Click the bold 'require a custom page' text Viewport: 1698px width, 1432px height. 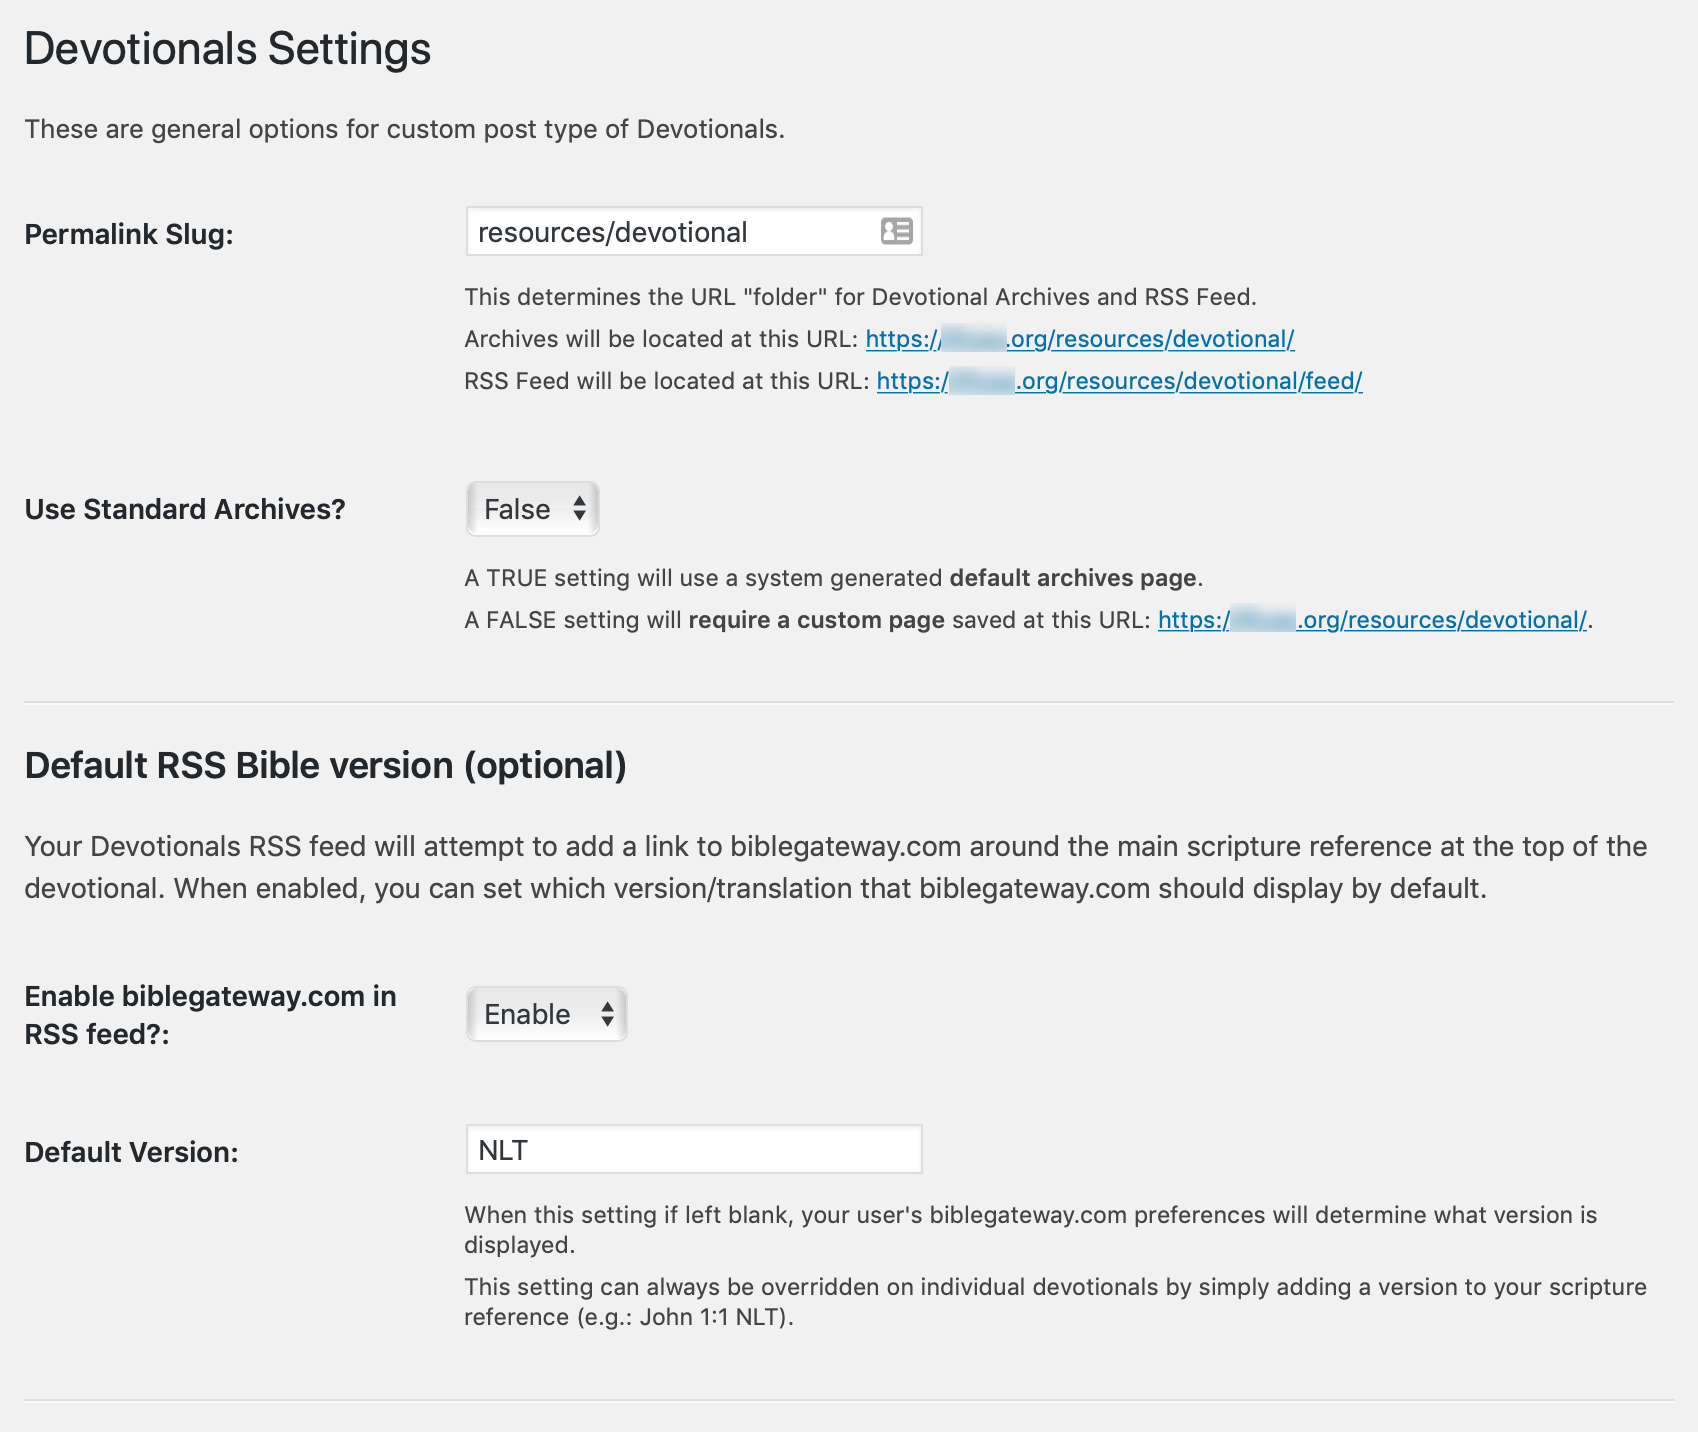pyautogui.click(x=816, y=620)
